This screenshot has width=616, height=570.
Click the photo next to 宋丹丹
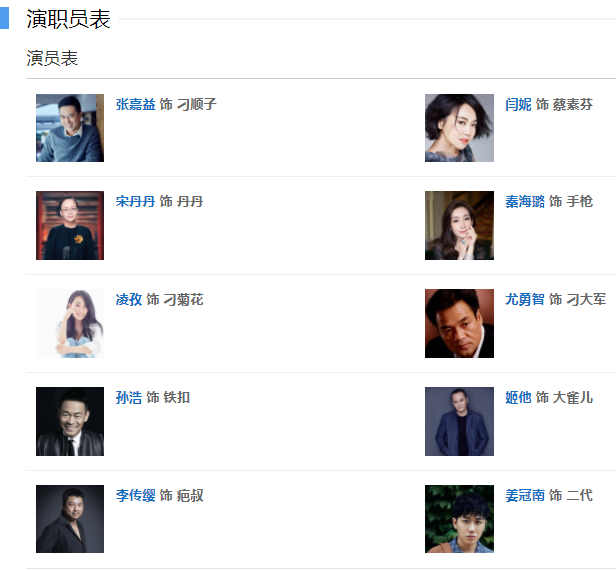click(70, 226)
